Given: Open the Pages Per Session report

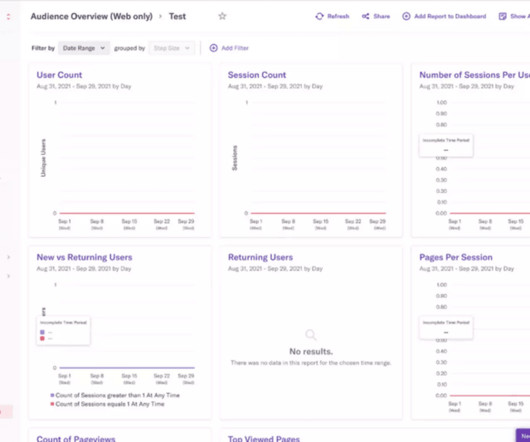Looking at the screenshot, I should click(x=456, y=257).
